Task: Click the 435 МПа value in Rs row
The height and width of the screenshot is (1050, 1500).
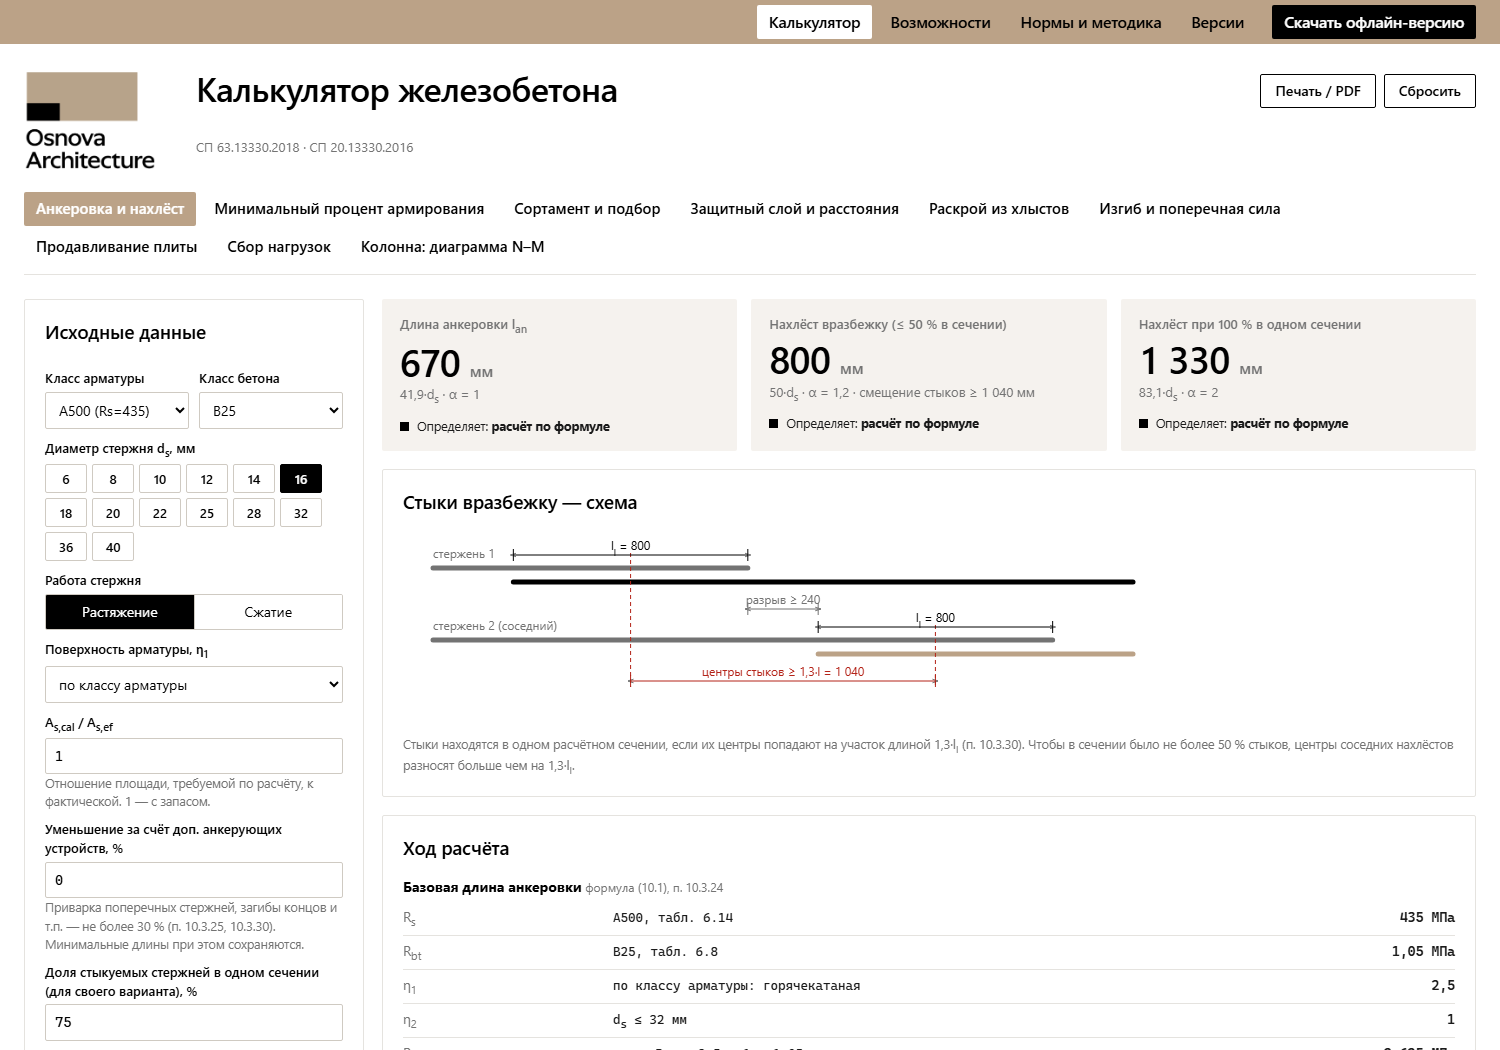Action: tap(1427, 917)
